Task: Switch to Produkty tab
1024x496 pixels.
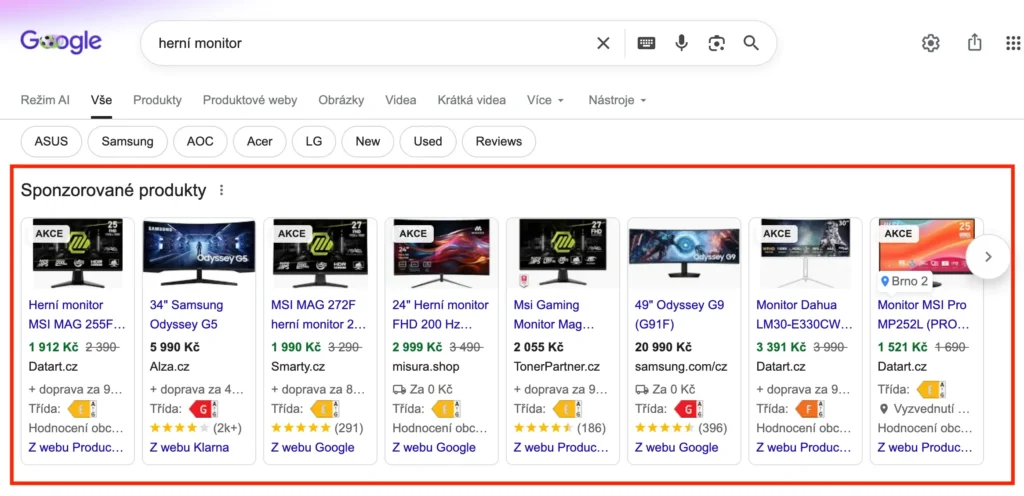Action: [157, 101]
